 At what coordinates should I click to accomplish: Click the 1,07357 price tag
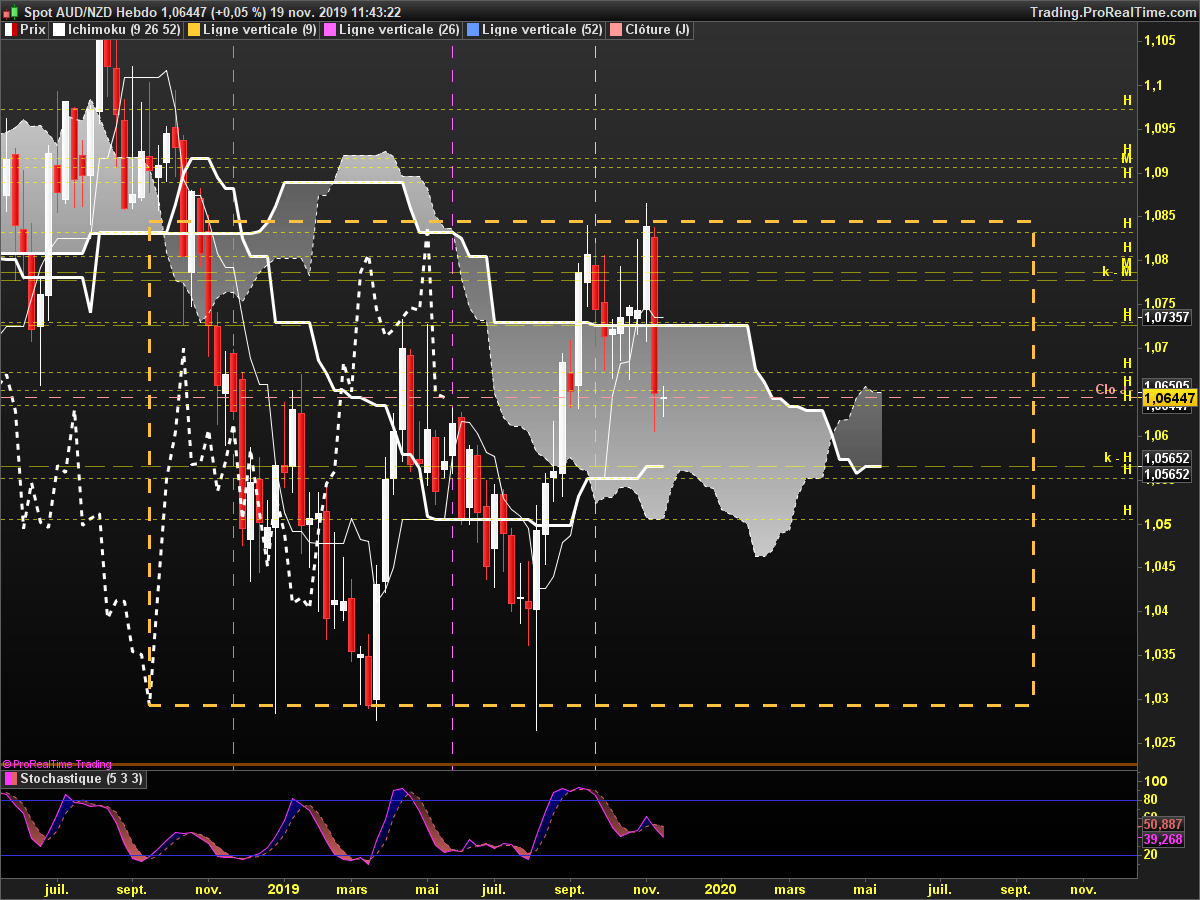tap(1166, 317)
